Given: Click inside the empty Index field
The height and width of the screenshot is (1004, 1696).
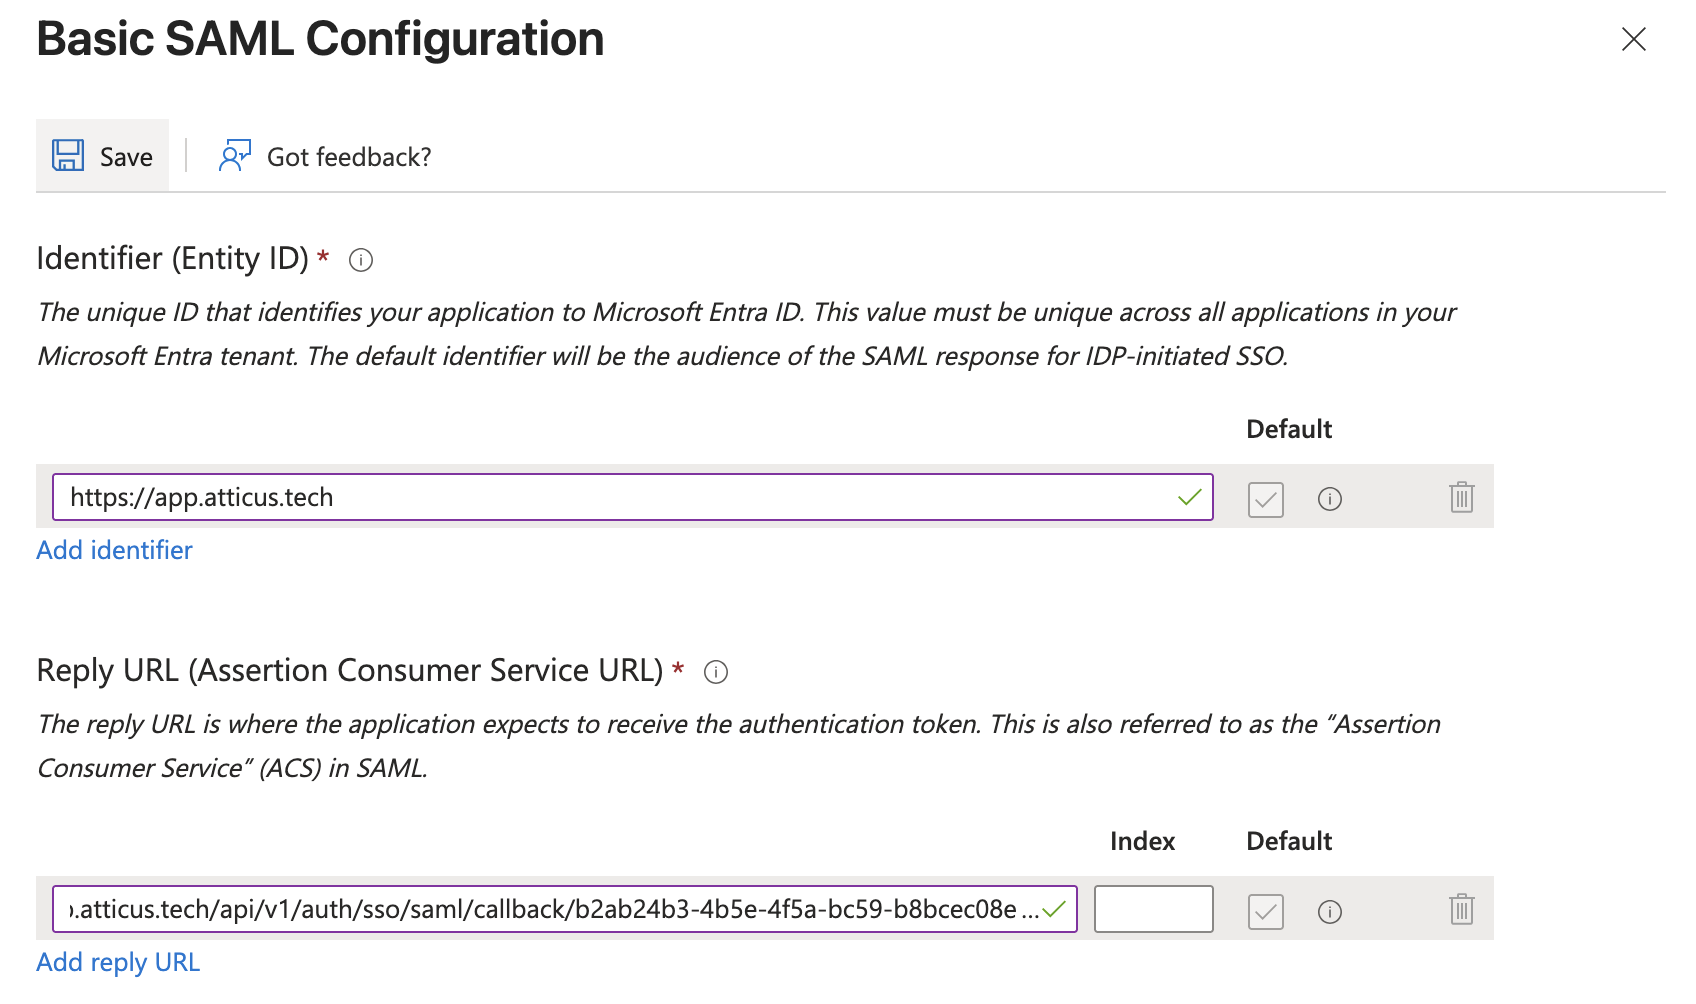Looking at the screenshot, I should (1153, 909).
